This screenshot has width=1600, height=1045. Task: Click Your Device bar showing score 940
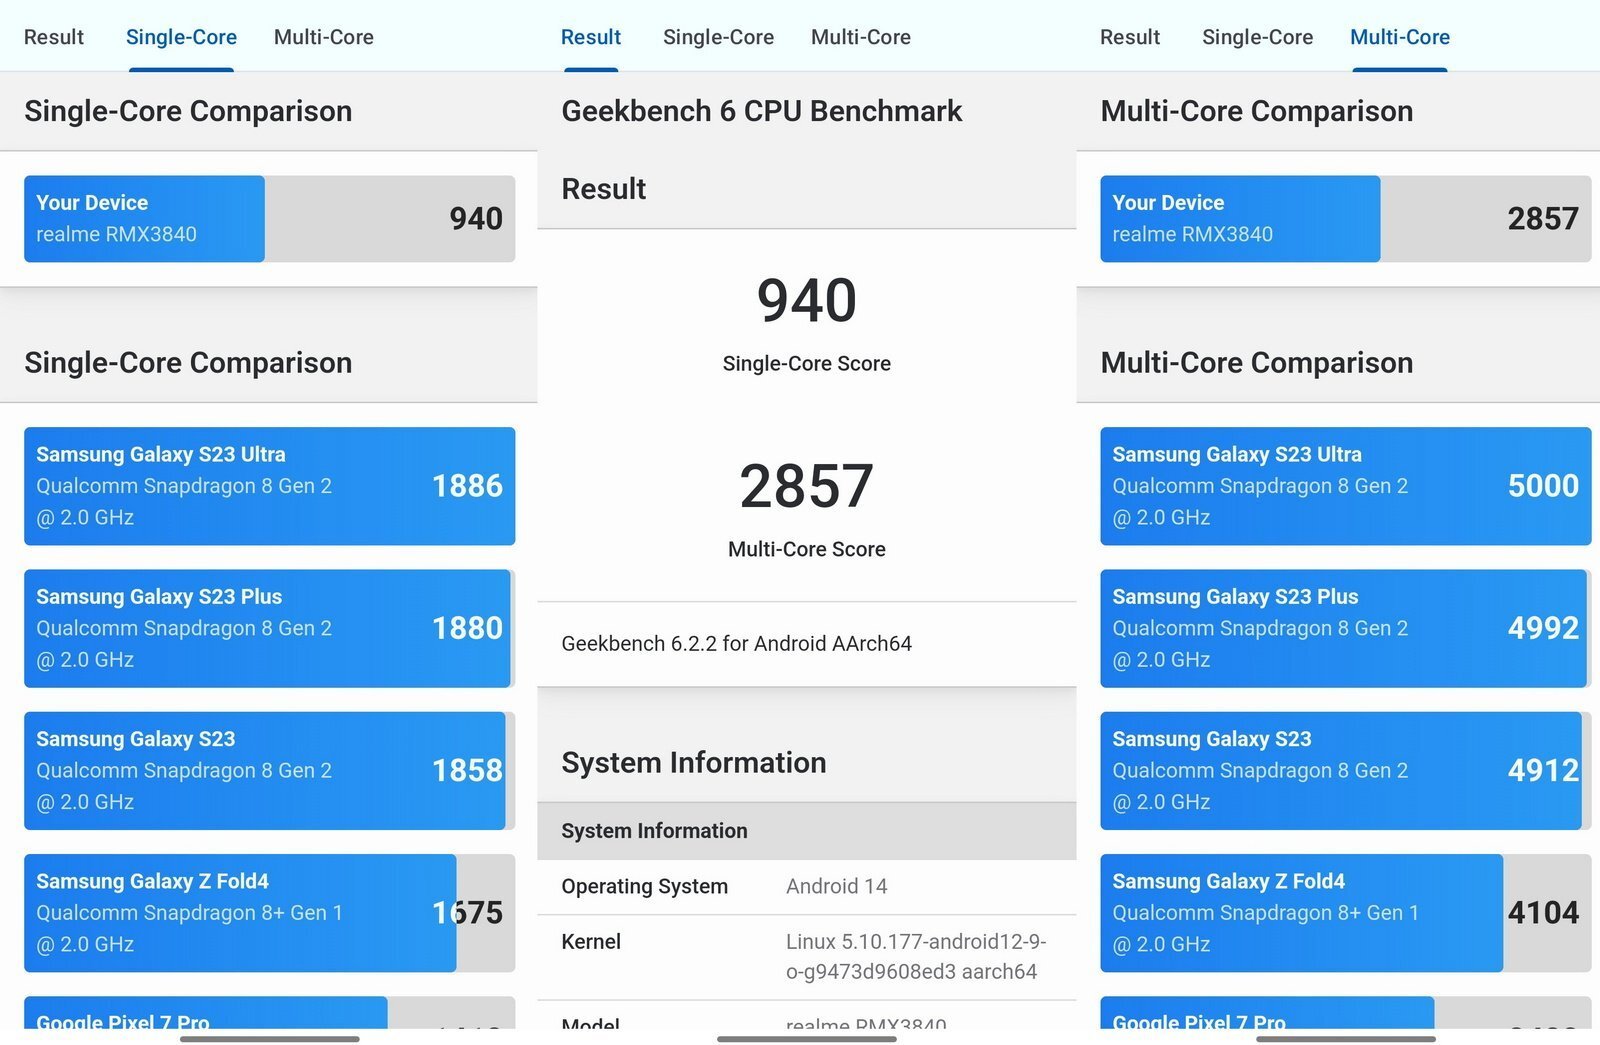(269, 219)
